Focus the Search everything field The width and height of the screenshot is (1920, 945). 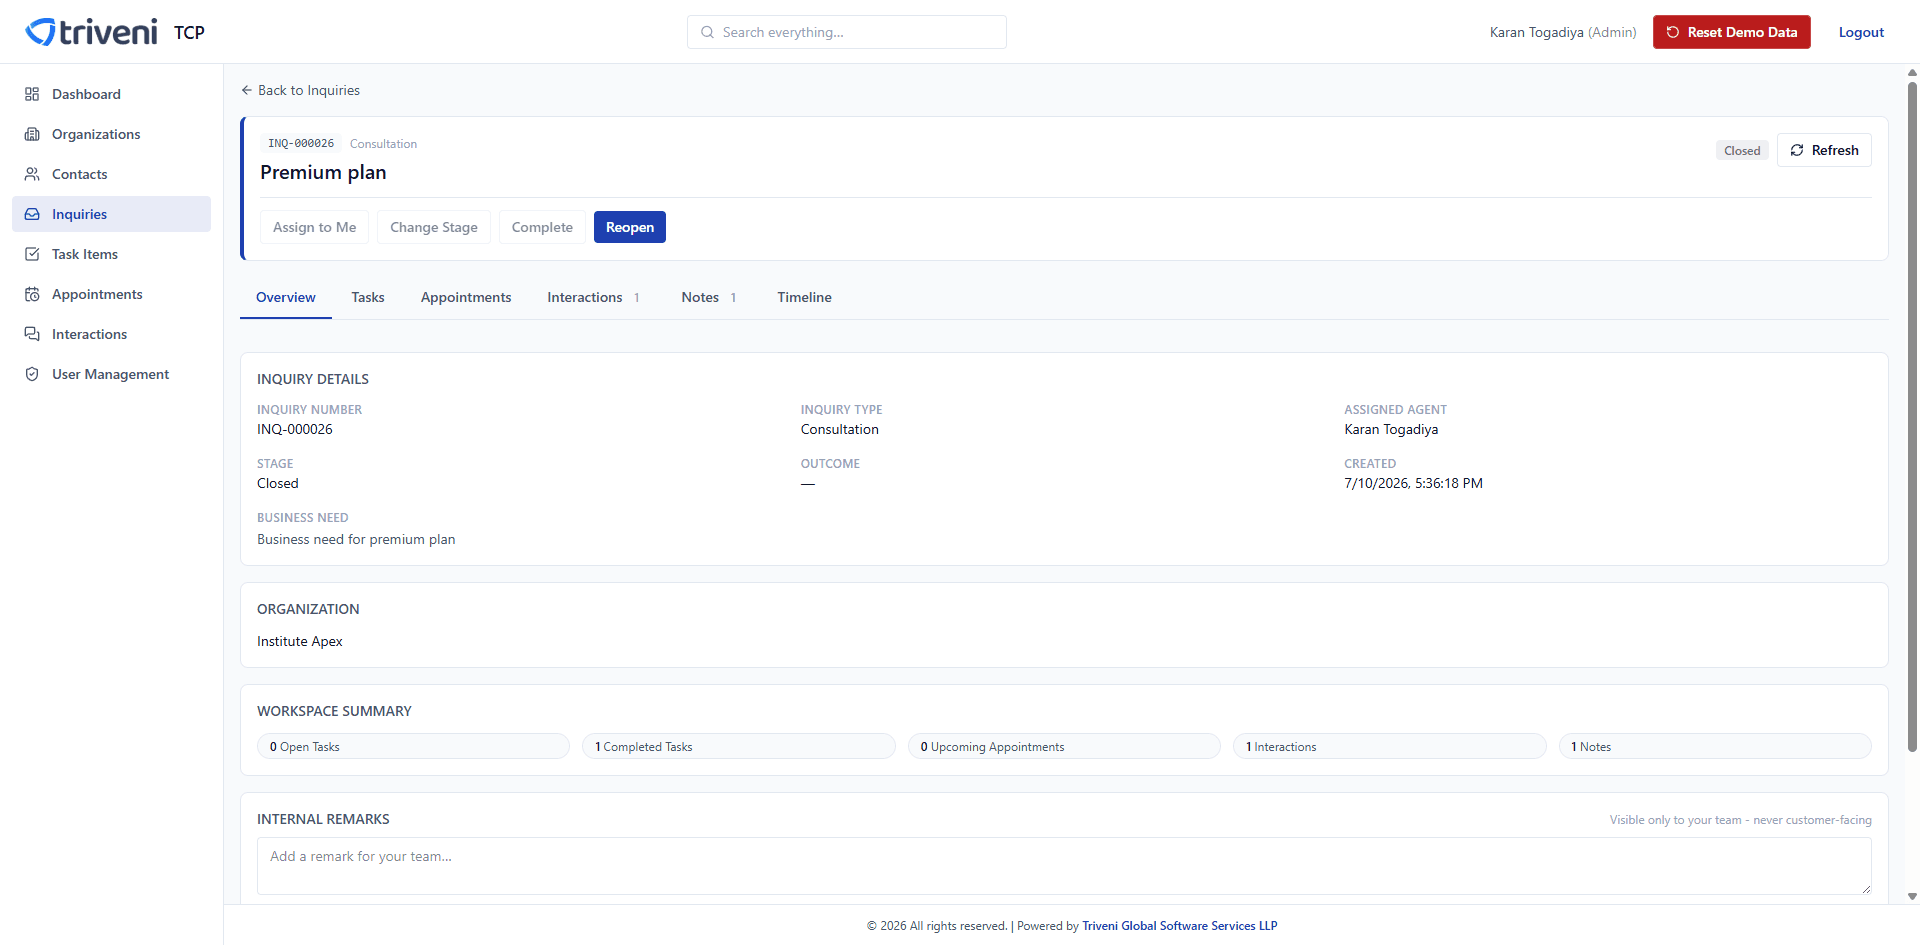(x=847, y=32)
